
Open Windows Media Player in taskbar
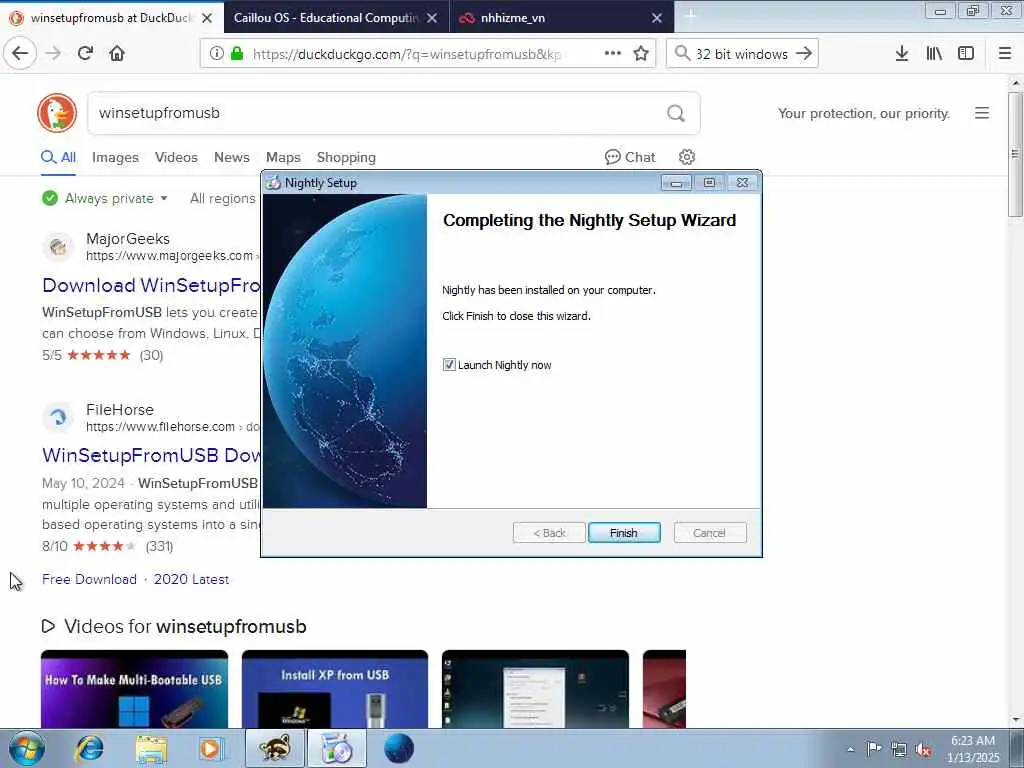[211, 748]
